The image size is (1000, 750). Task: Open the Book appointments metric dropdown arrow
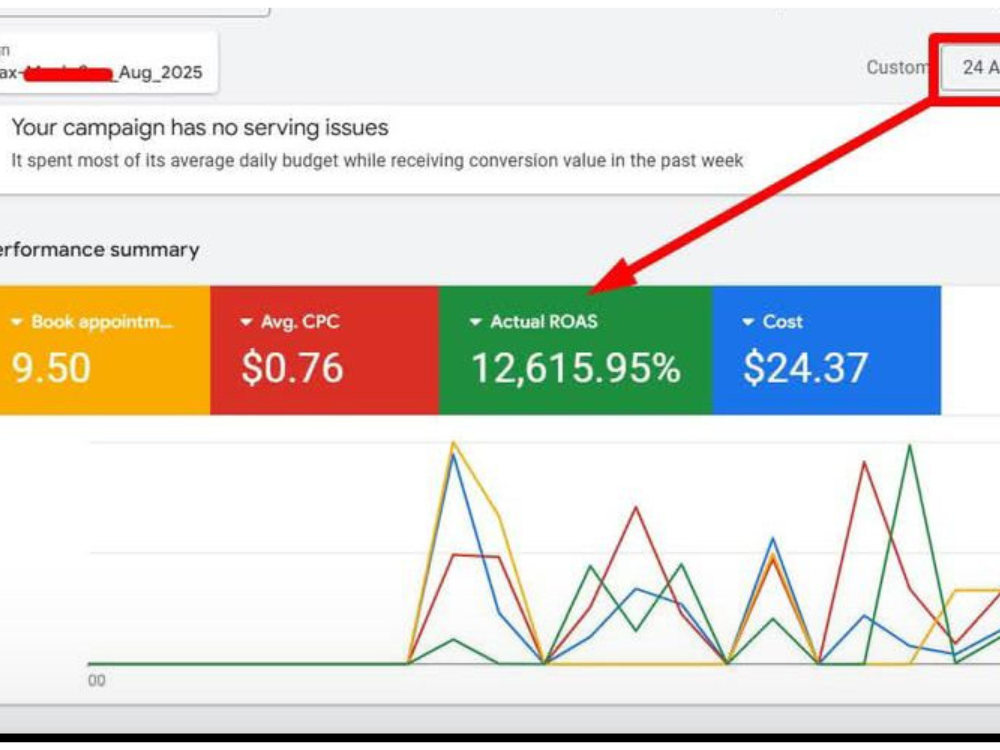[17, 322]
